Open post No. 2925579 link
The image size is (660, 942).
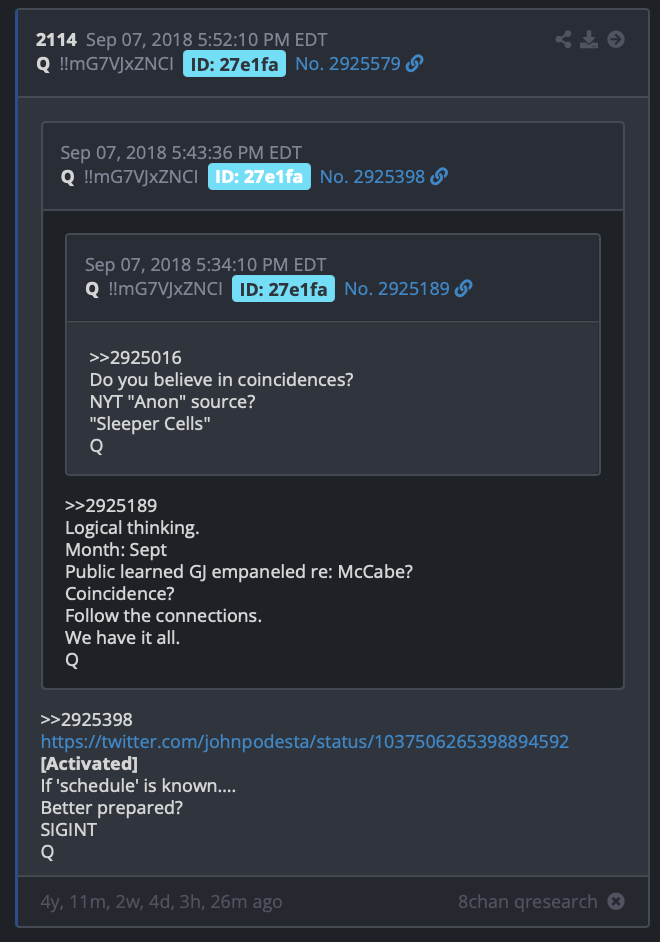348,64
